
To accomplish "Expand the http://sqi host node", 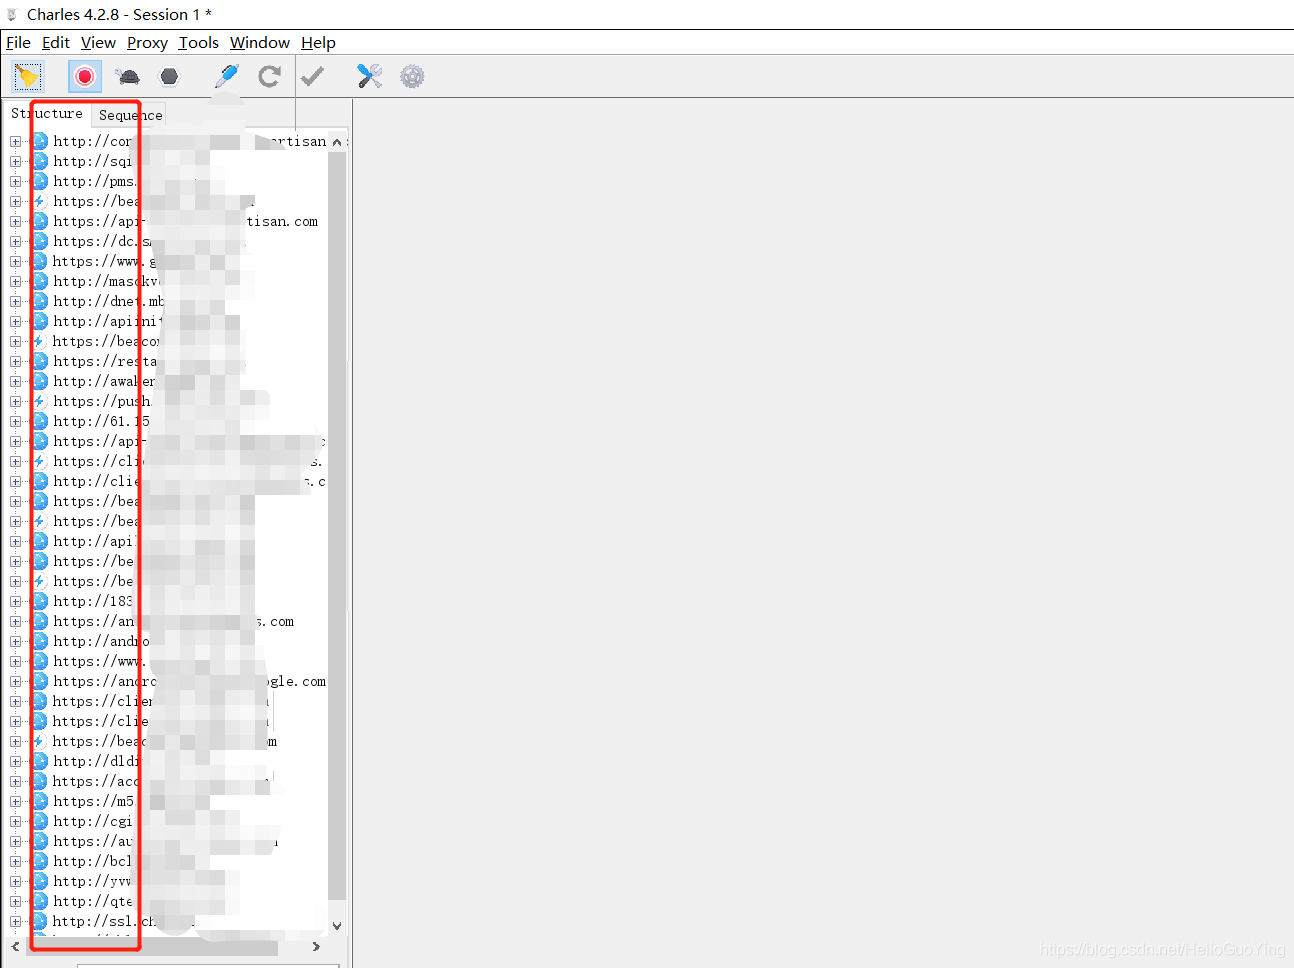I will pos(15,161).
